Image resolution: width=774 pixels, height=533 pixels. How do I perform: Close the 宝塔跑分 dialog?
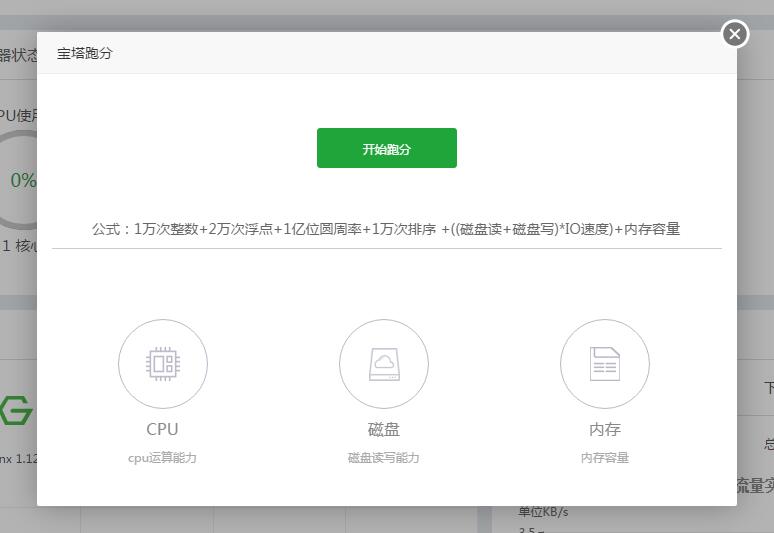734,34
